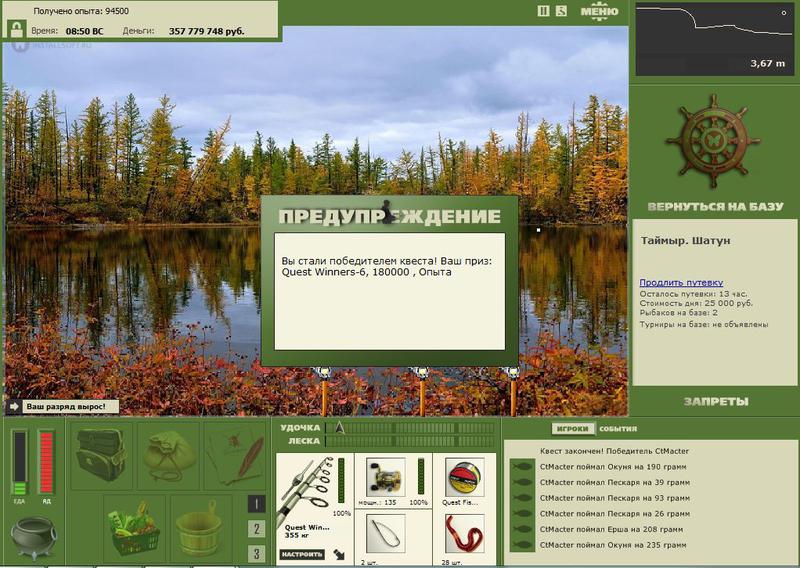Click the time value 08:50 ВС
This screenshot has height=568, width=800.
(x=84, y=31)
